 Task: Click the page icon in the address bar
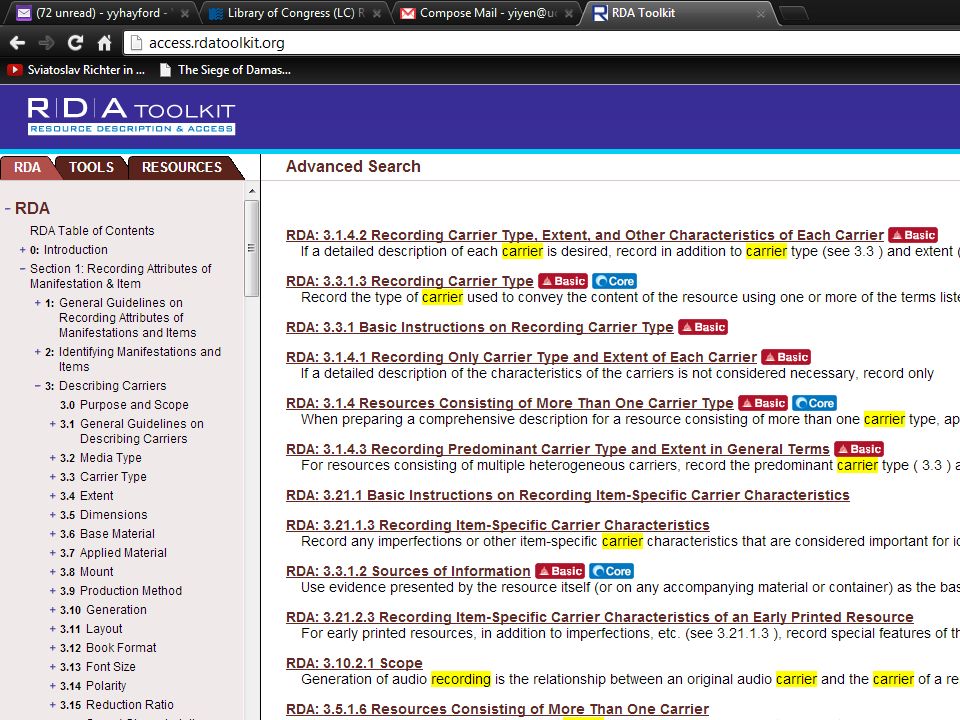click(x=137, y=43)
